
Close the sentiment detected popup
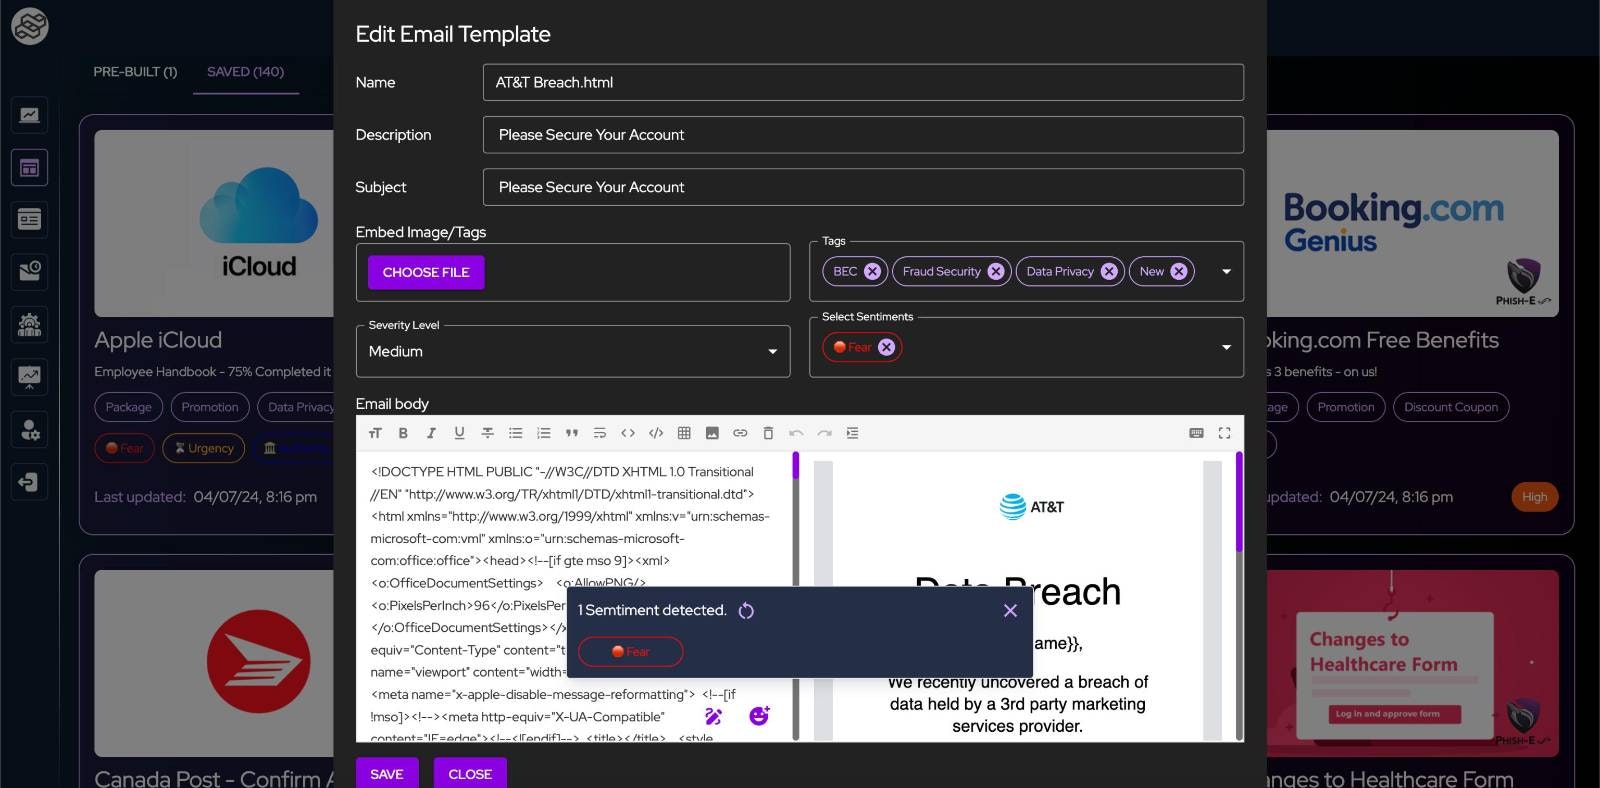[1010, 610]
